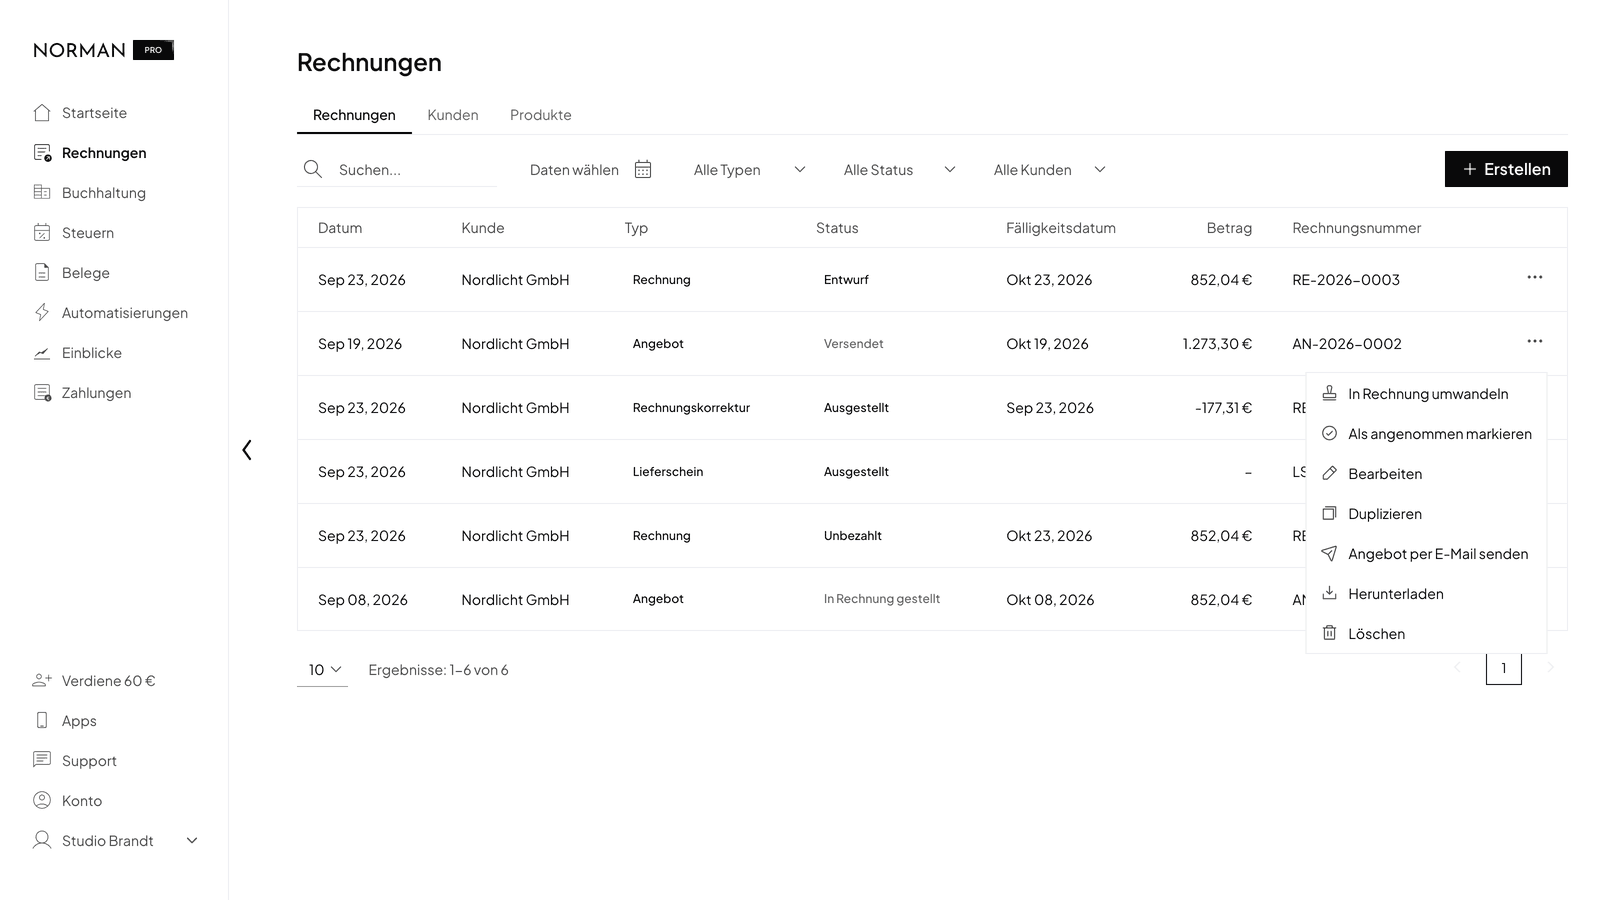Screen dimensions: 1600x900
Task: Go to page 1 in pagination
Action: tap(1504, 668)
